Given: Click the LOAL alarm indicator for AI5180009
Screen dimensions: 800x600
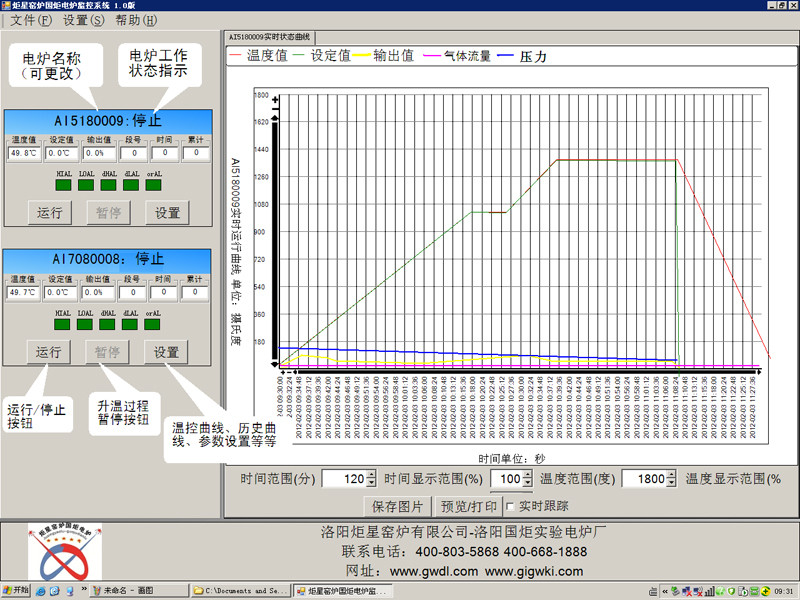Looking at the screenshot, I should (86, 183).
